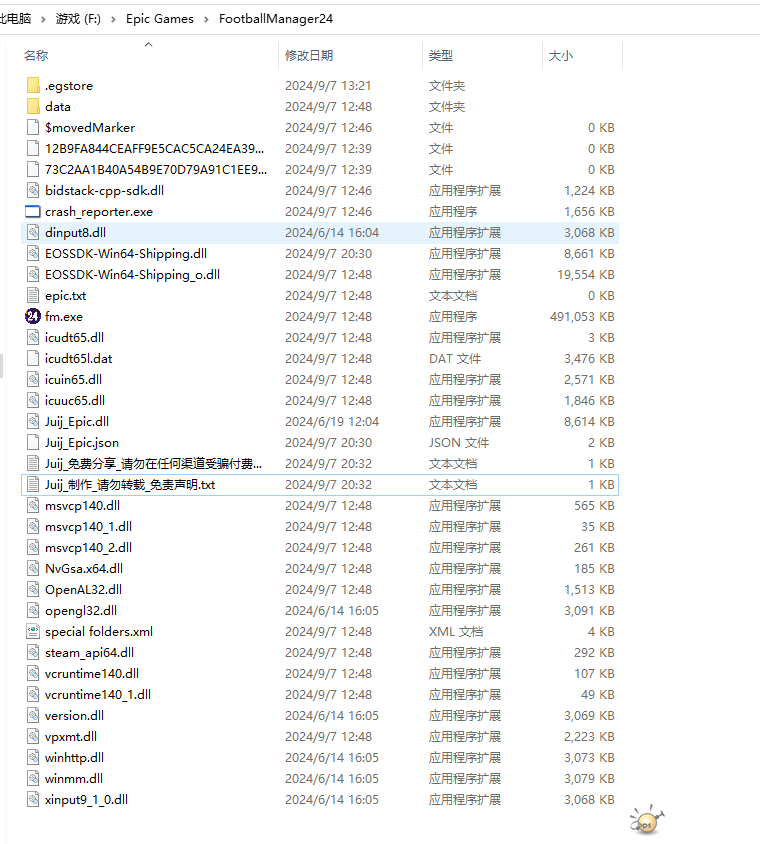The height and width of the screenshot is (844, 760).
Task: Sort files by the 类型 column header
Action: click(441, 55)
